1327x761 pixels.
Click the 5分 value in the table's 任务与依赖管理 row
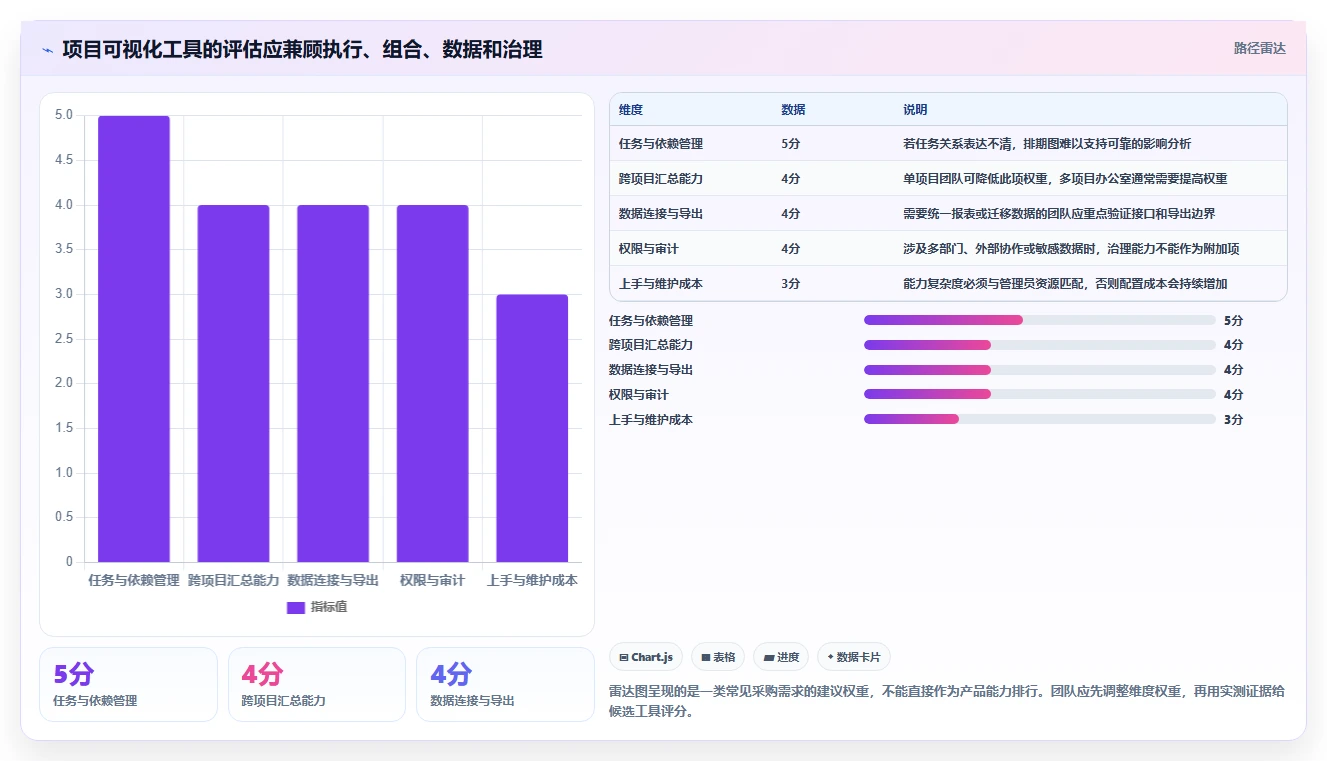[790, 144]
